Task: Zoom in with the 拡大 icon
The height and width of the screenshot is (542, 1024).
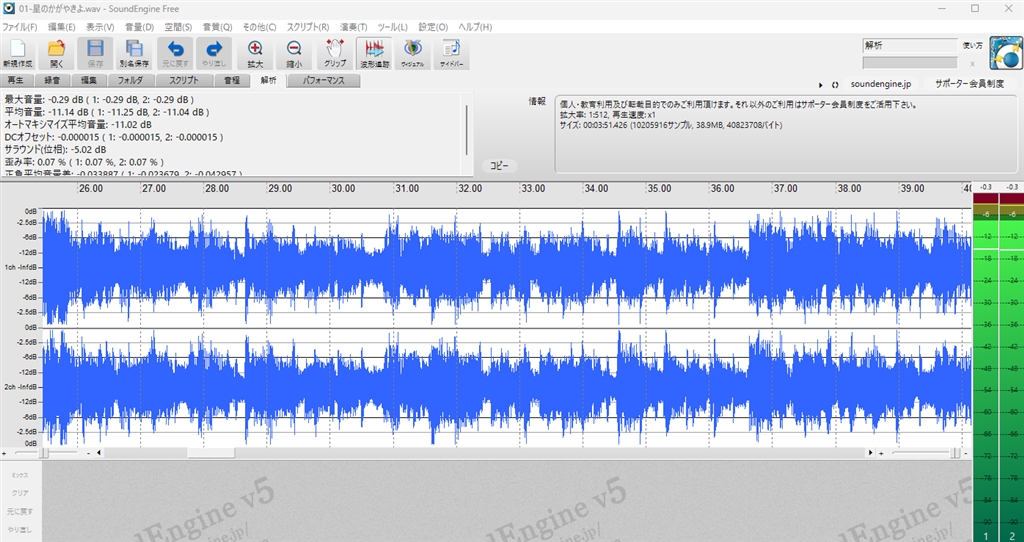Action: [255, 53]
